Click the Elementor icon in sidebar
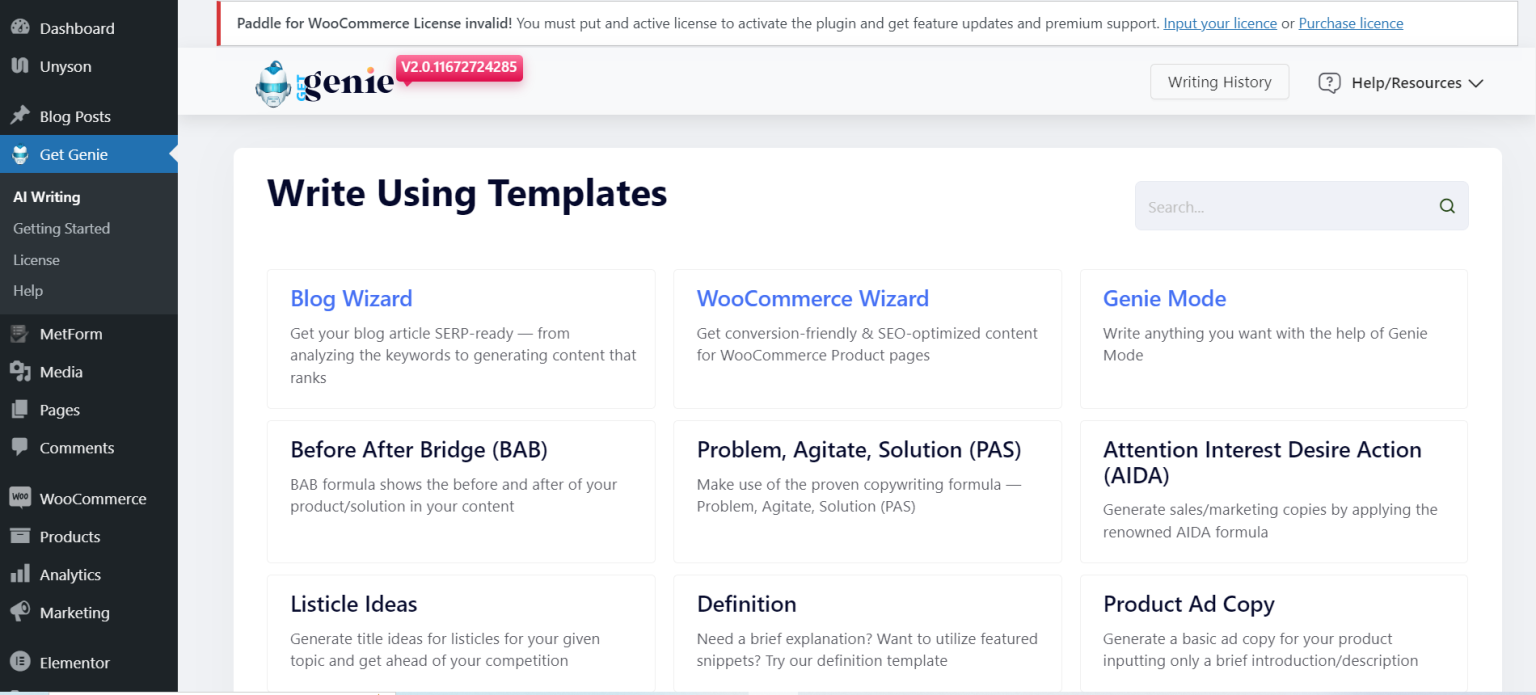Viewport: 1536px width, 695px height. click(x=20, y=662)
